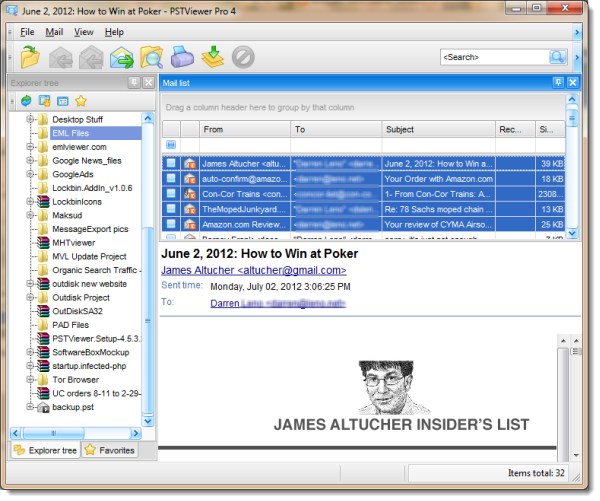This screenshot has height=501, width=600.
Task: Expand the outdisk new website node
Action: 30,284
